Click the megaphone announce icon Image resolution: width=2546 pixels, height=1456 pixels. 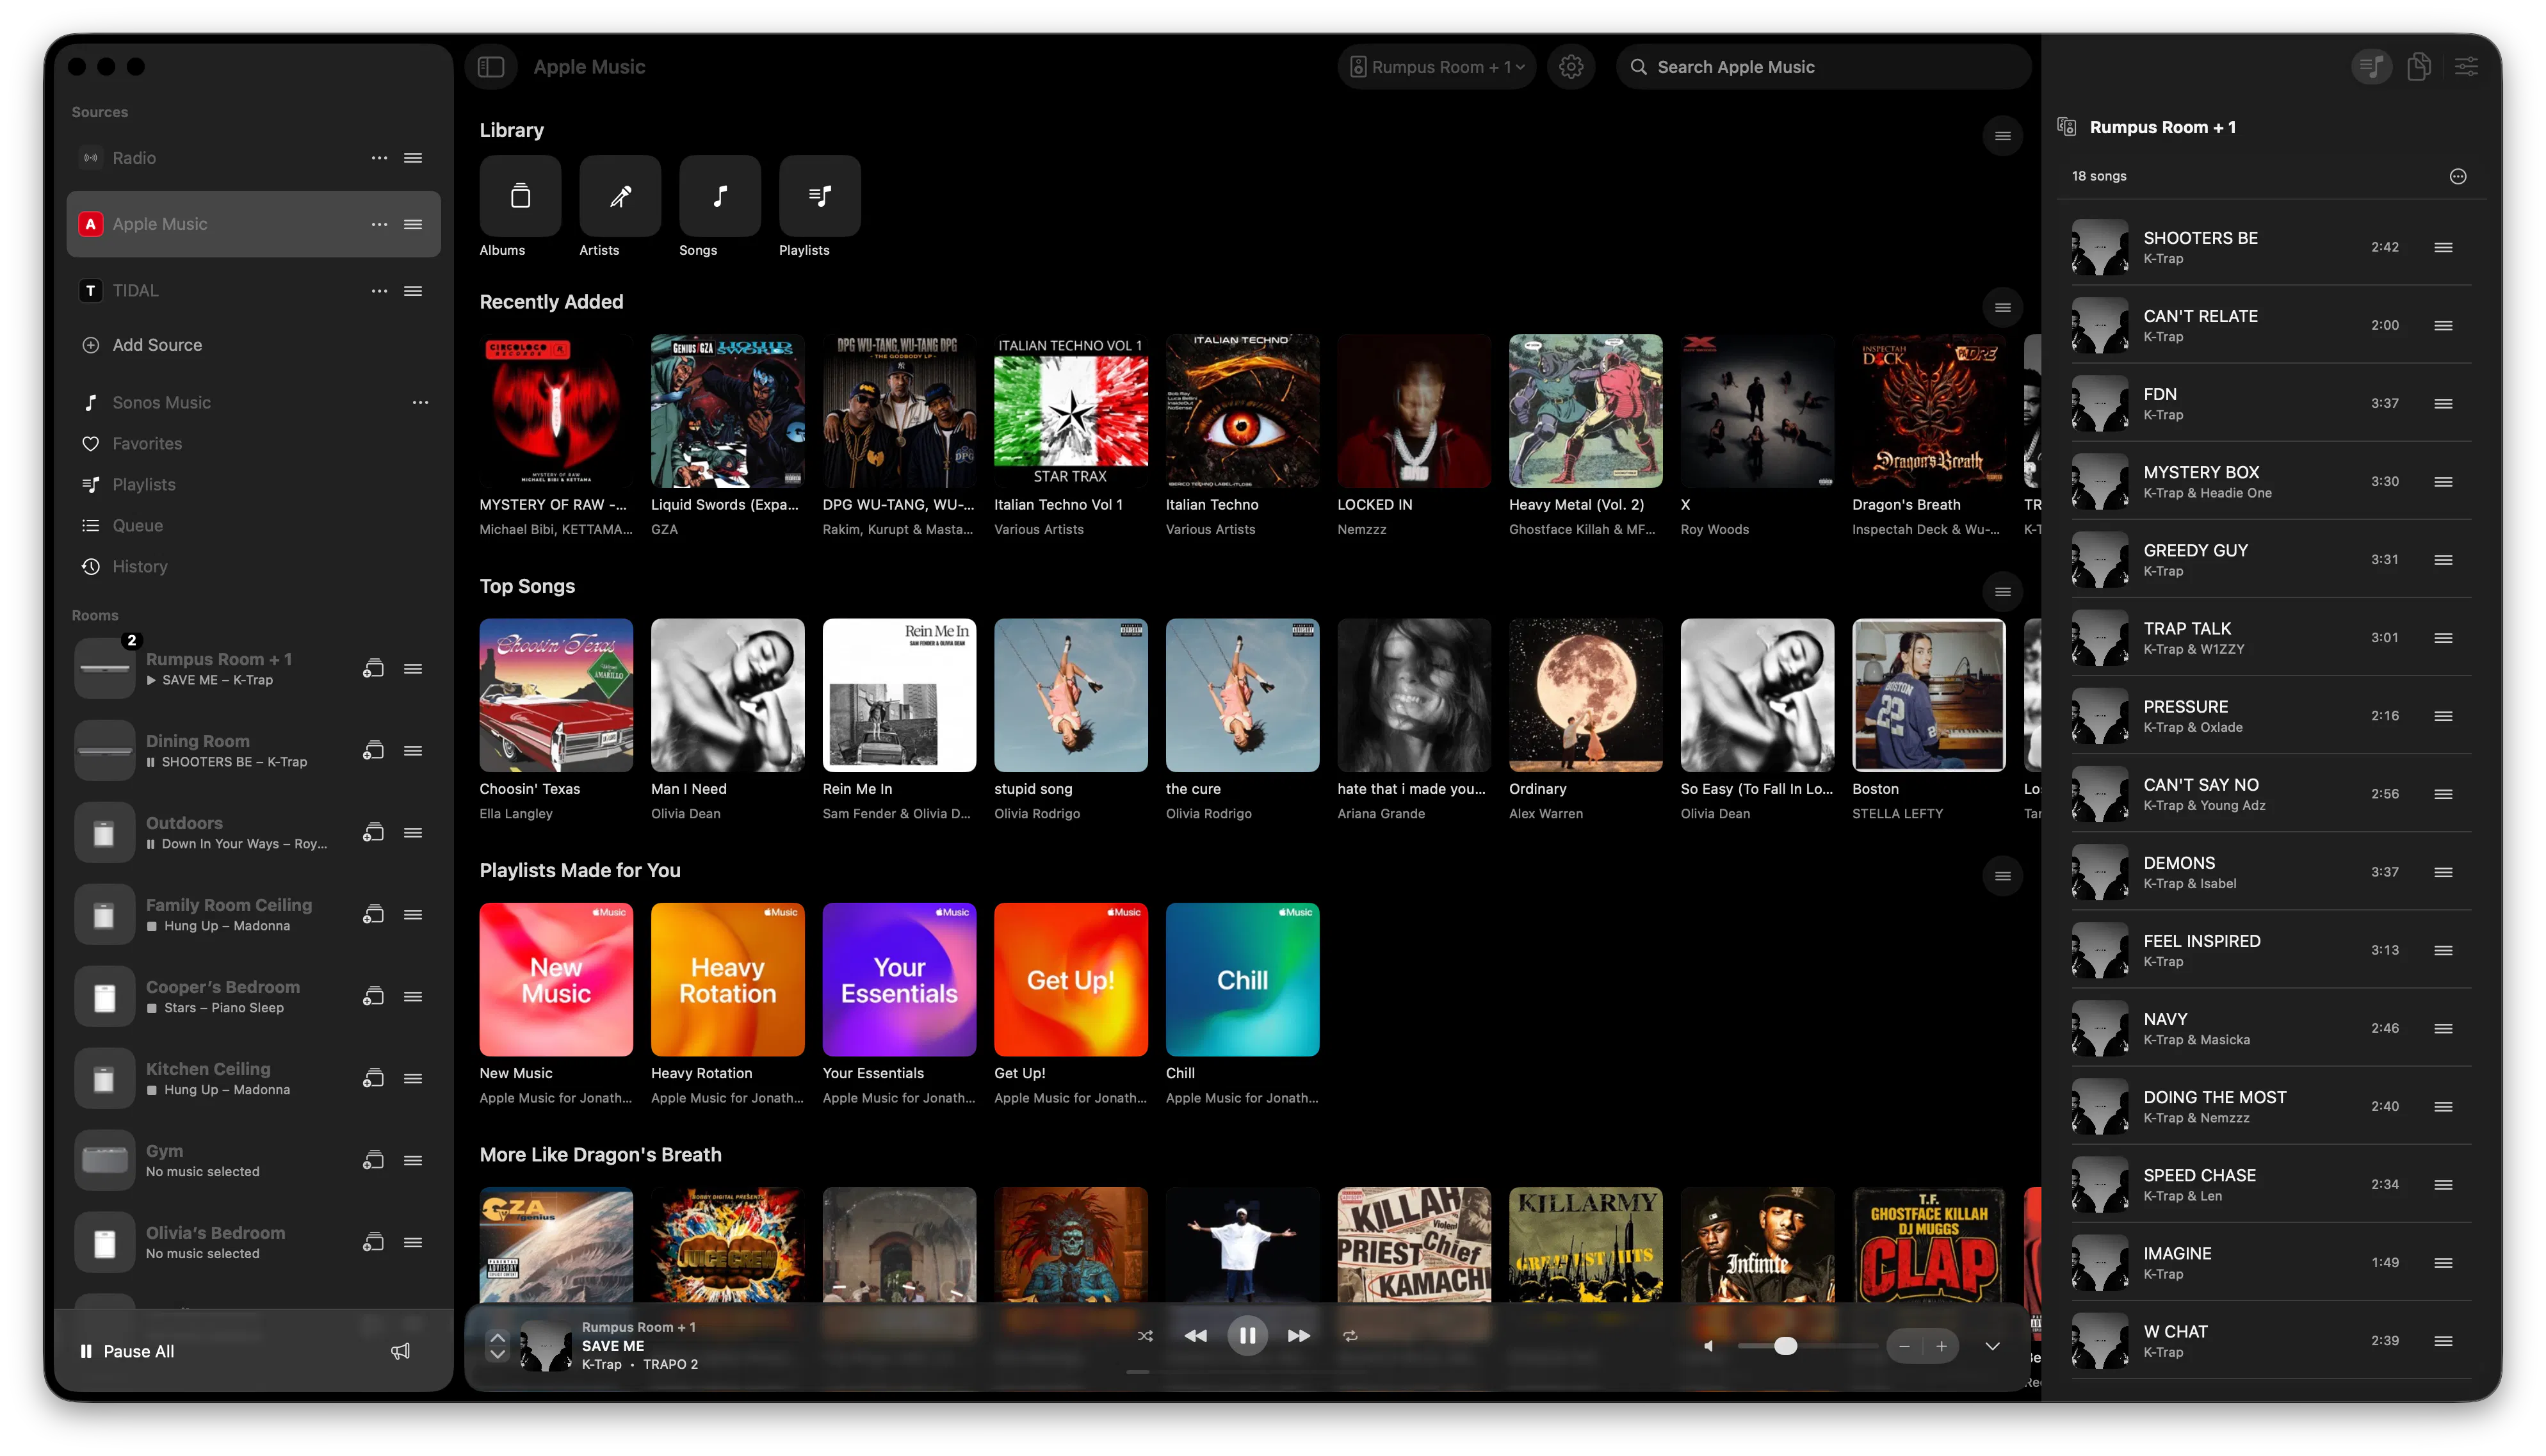pyautogui.click(x=400, y=1351)
